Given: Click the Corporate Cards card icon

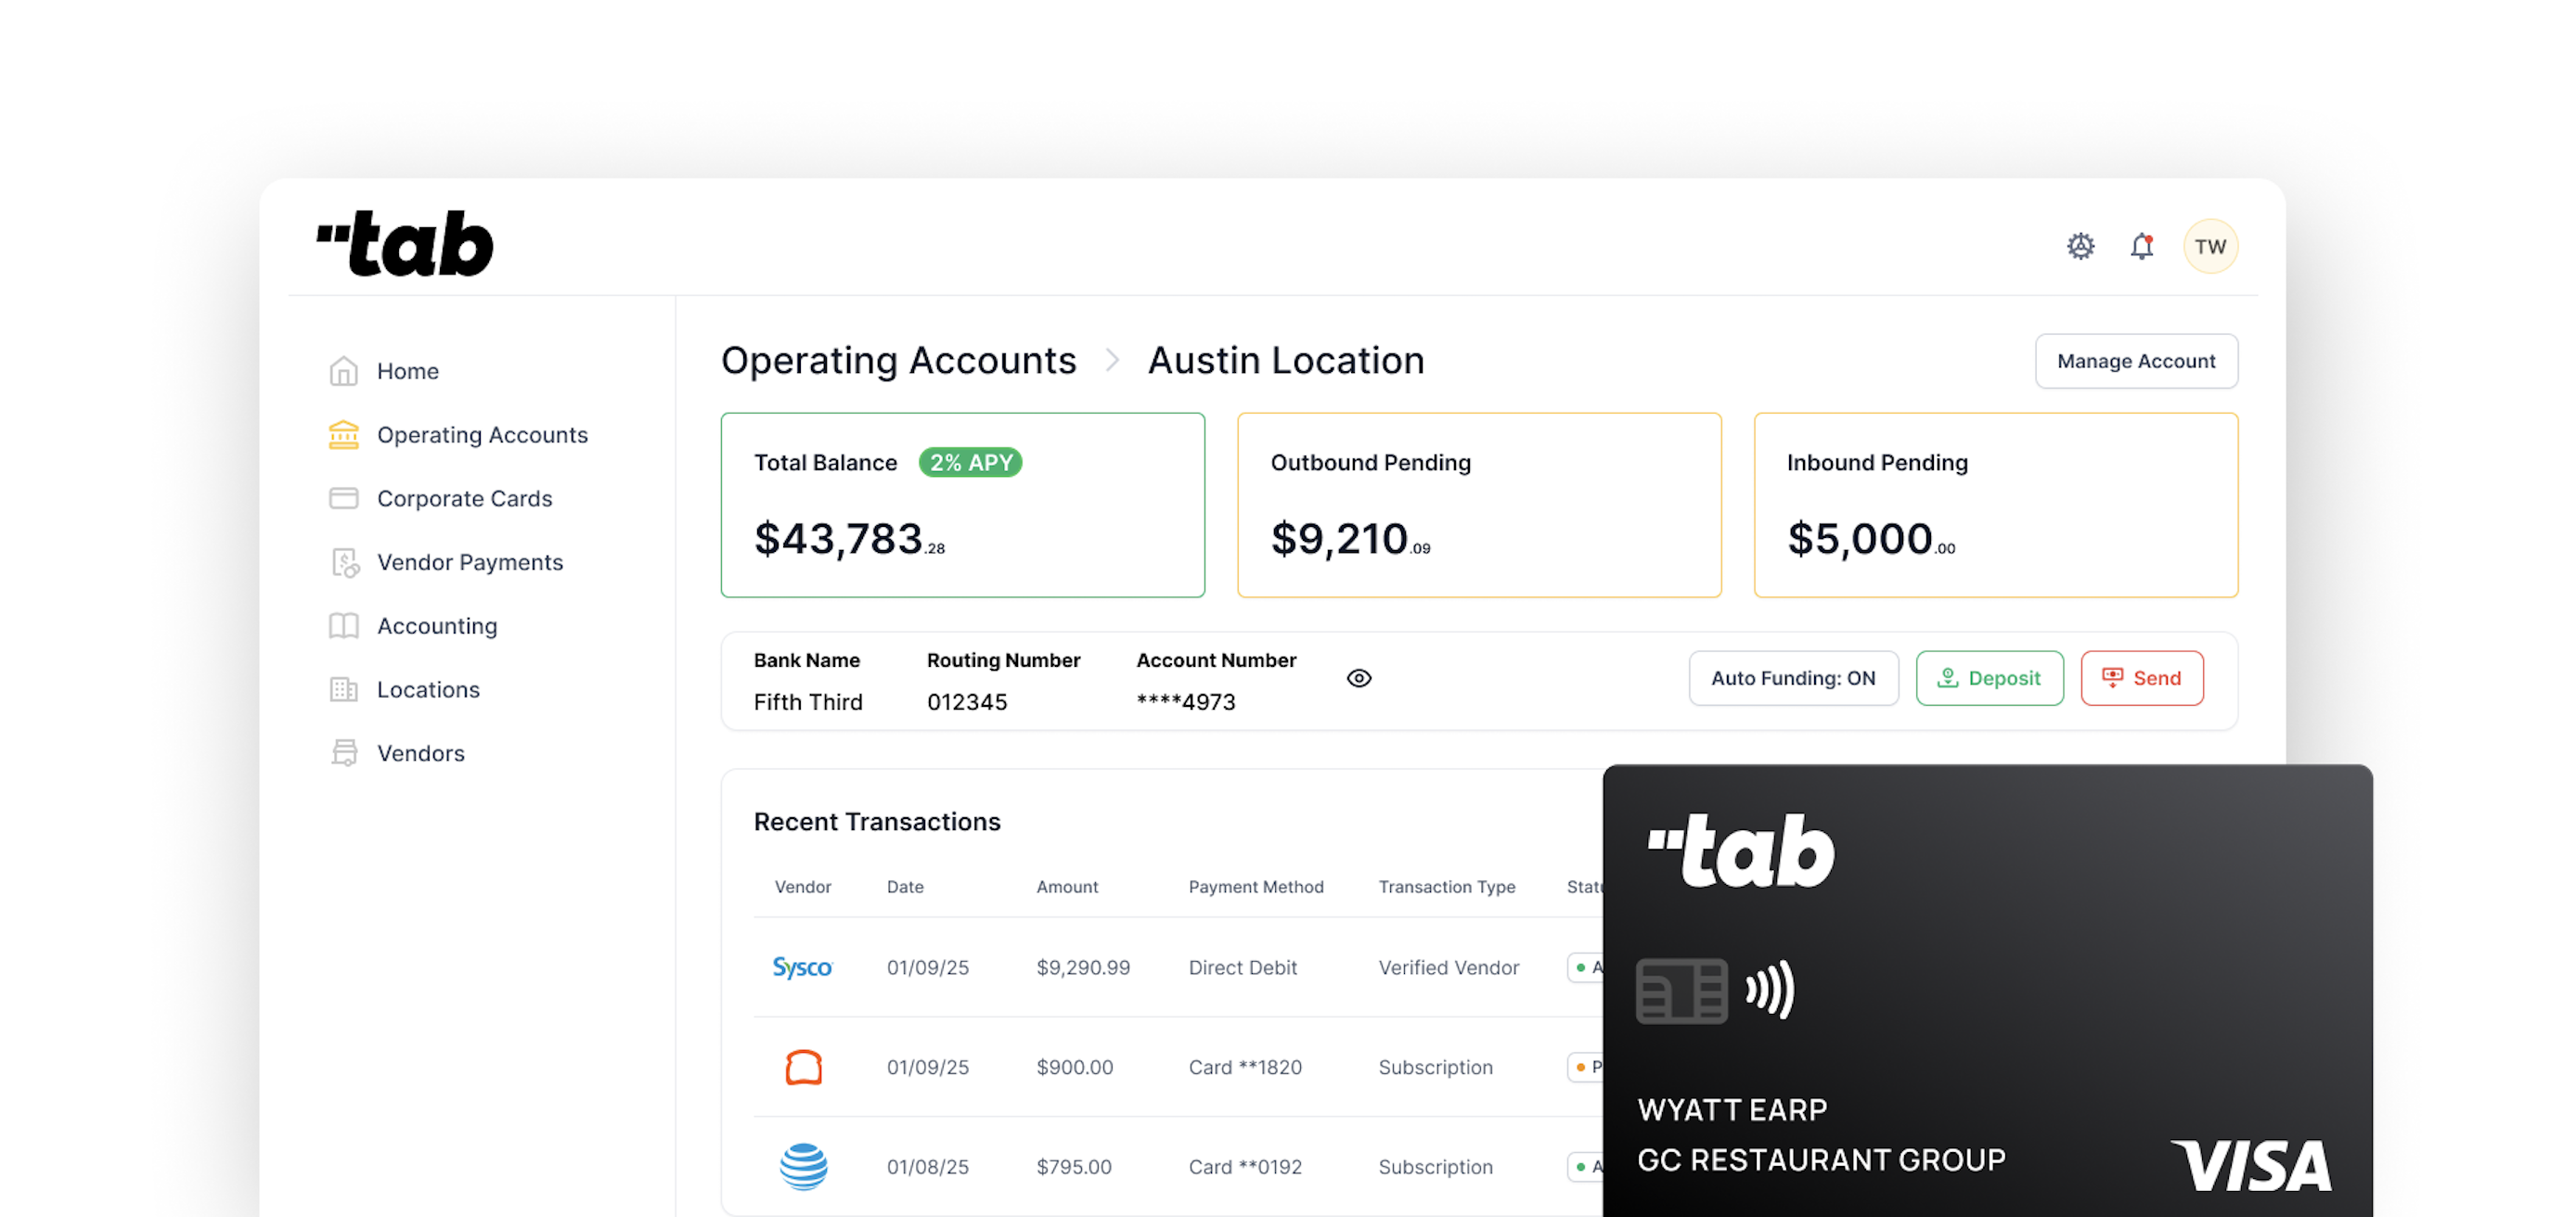Looking at the screenshot, I should tap(344, 498).
